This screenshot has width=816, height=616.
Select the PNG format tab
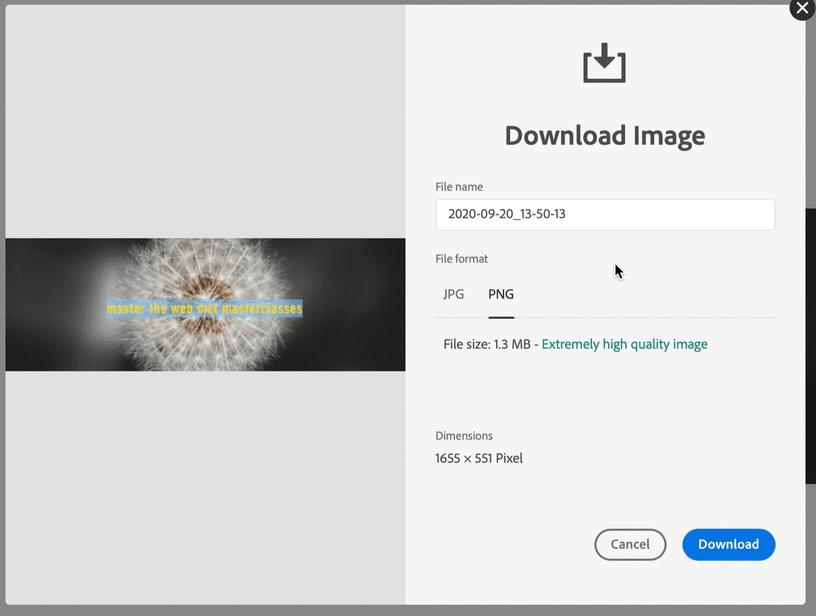pyautogui.click(x=500, y=294)
